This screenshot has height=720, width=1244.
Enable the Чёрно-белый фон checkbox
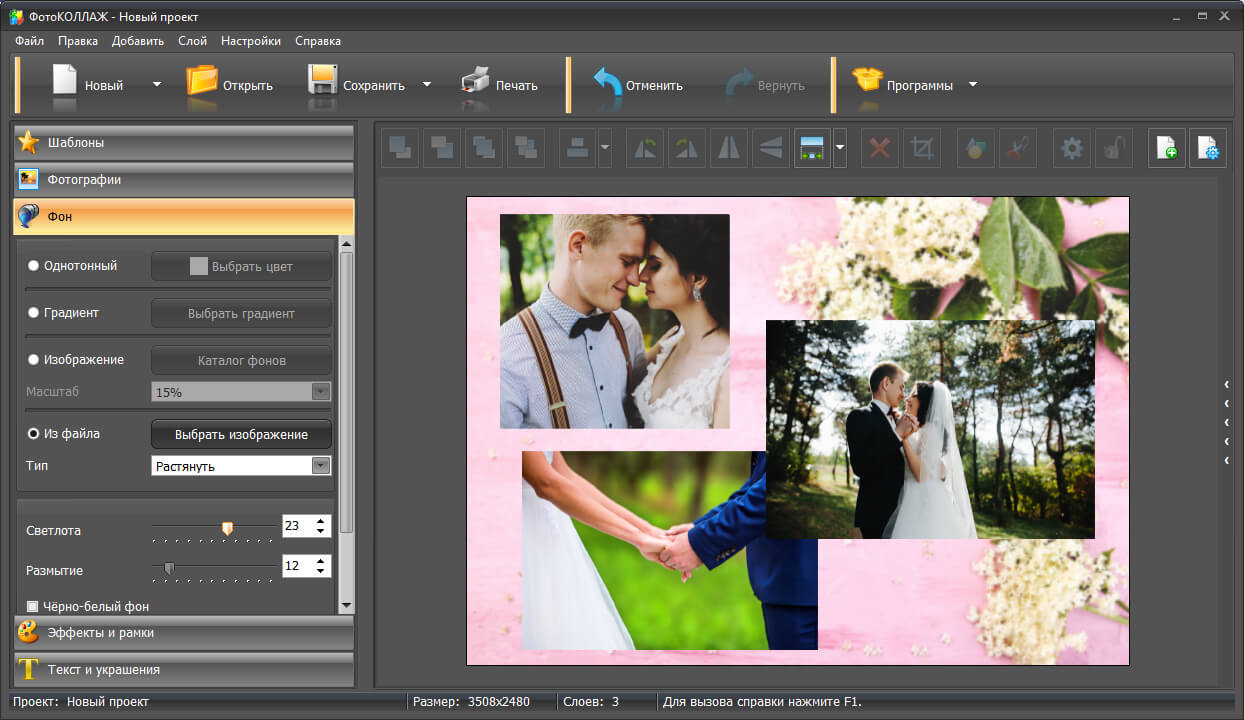(x=33, y=607)
